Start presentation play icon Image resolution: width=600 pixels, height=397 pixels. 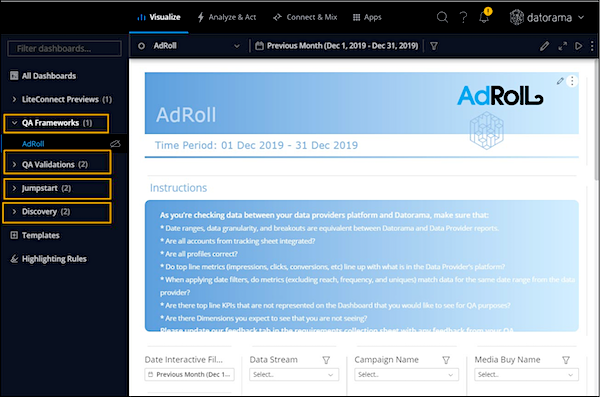pos(578,46)
